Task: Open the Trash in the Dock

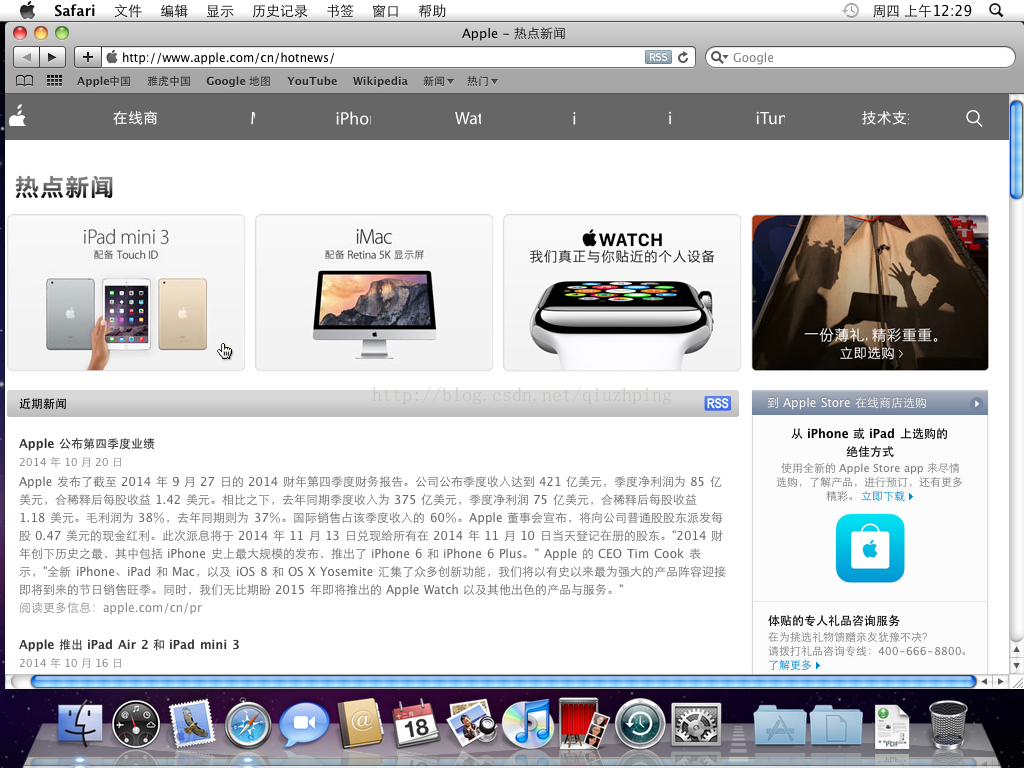Action: coord(948,725)
